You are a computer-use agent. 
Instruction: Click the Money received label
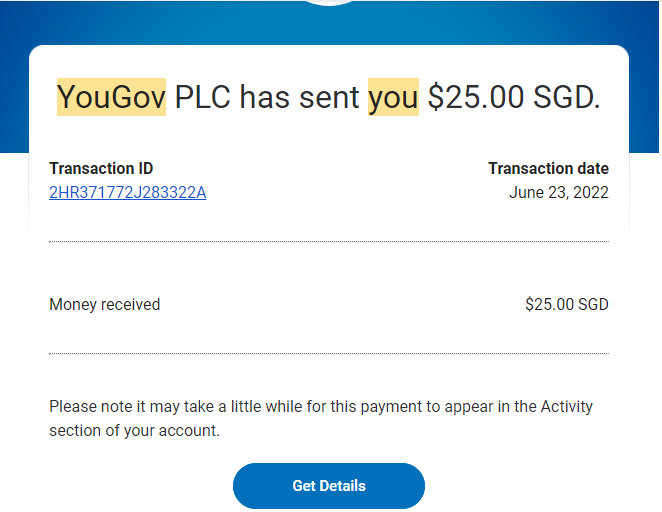click(104, 304)
